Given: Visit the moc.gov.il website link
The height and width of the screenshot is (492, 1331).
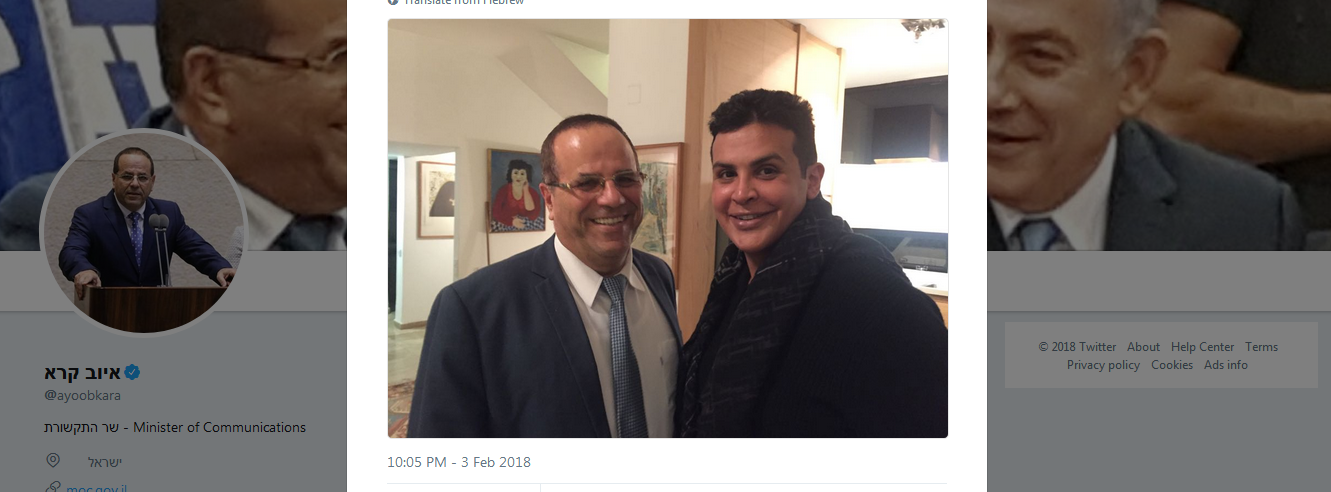Looking at the screenshot, I should click(x=96, y=488).
